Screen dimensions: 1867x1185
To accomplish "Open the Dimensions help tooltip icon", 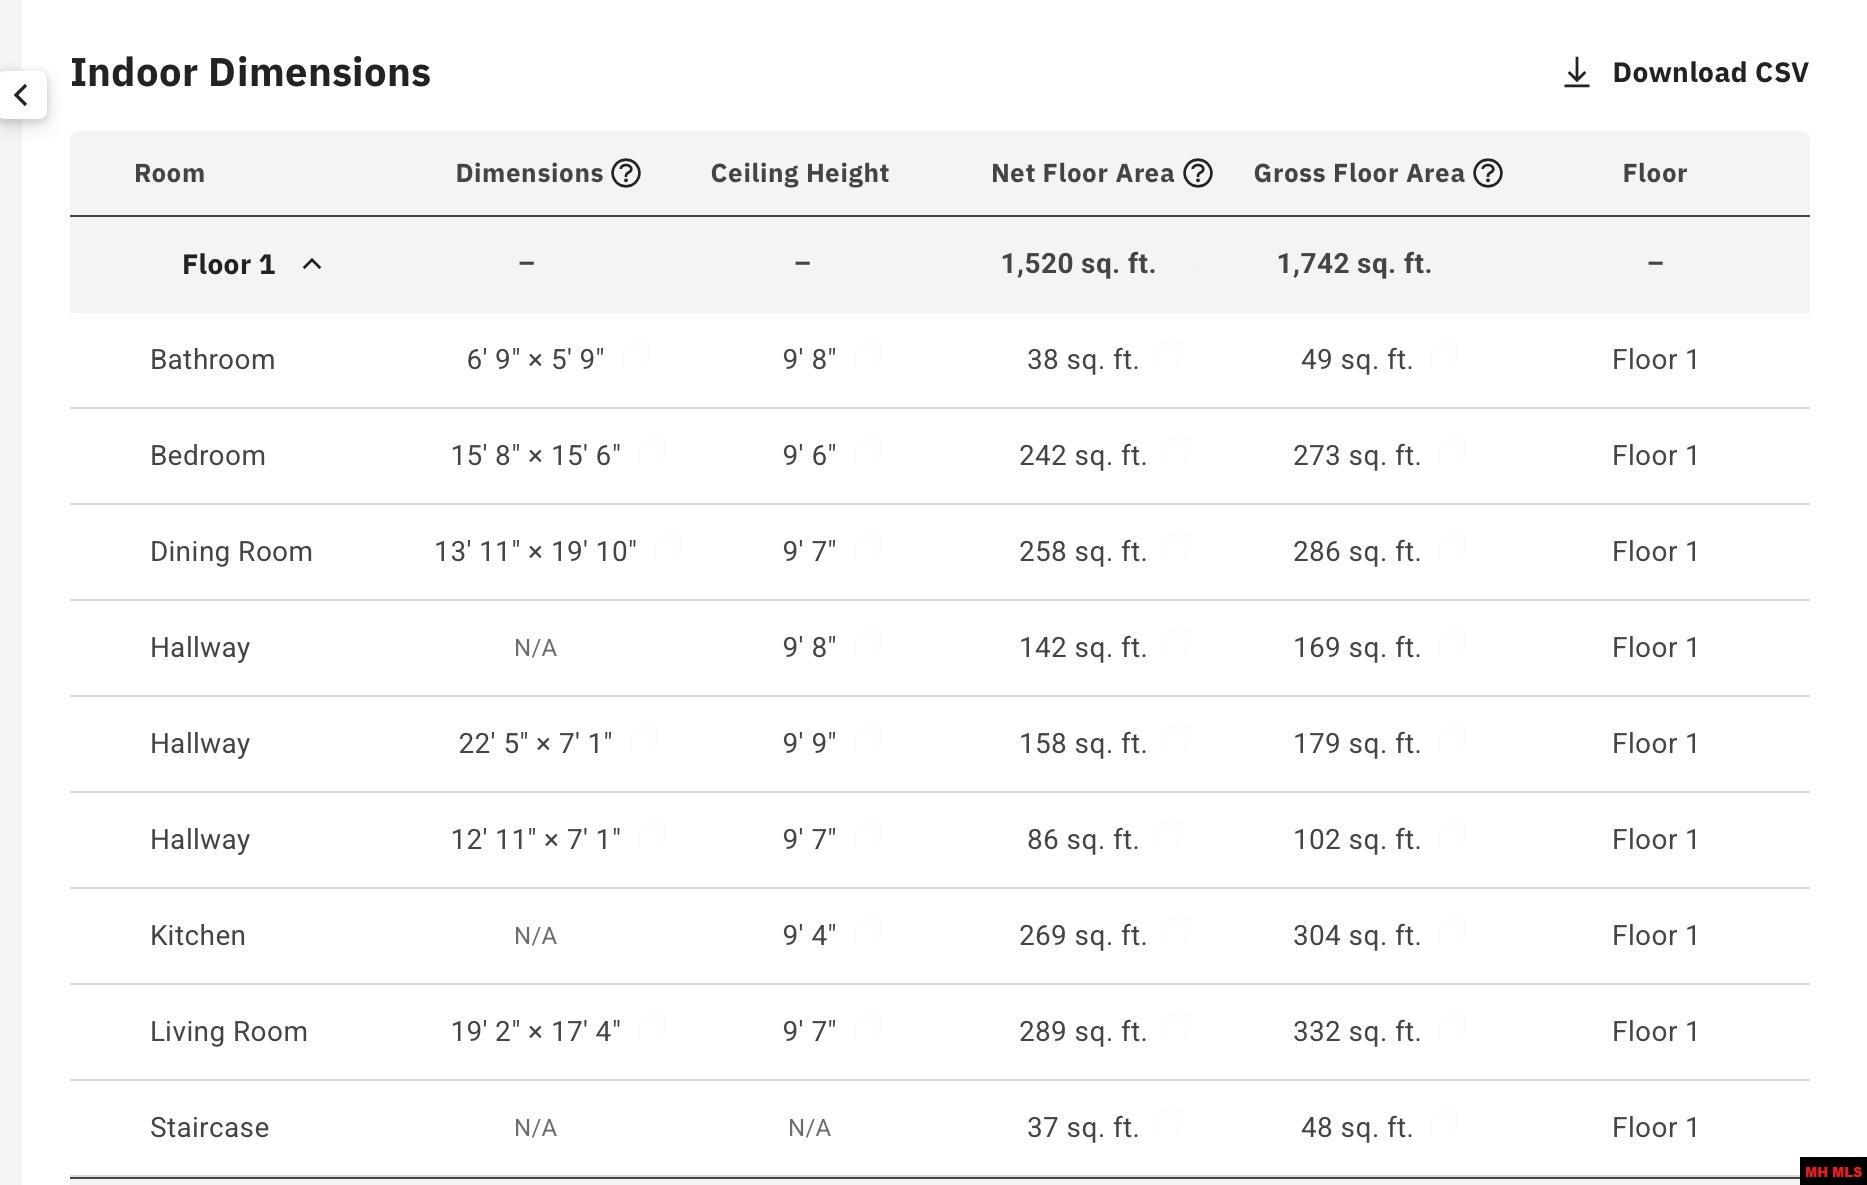I will pos(626,173).
